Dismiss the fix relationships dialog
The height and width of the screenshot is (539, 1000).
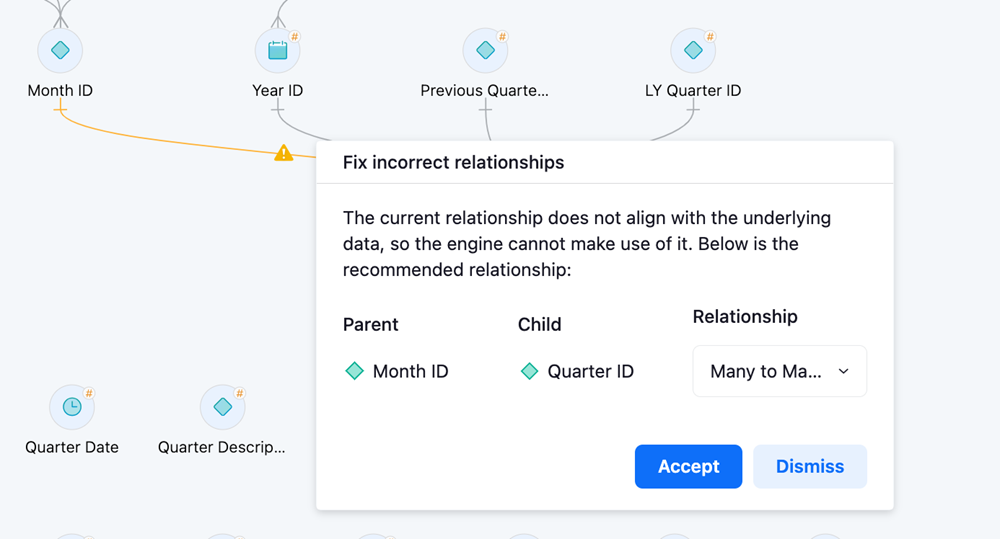810,466
